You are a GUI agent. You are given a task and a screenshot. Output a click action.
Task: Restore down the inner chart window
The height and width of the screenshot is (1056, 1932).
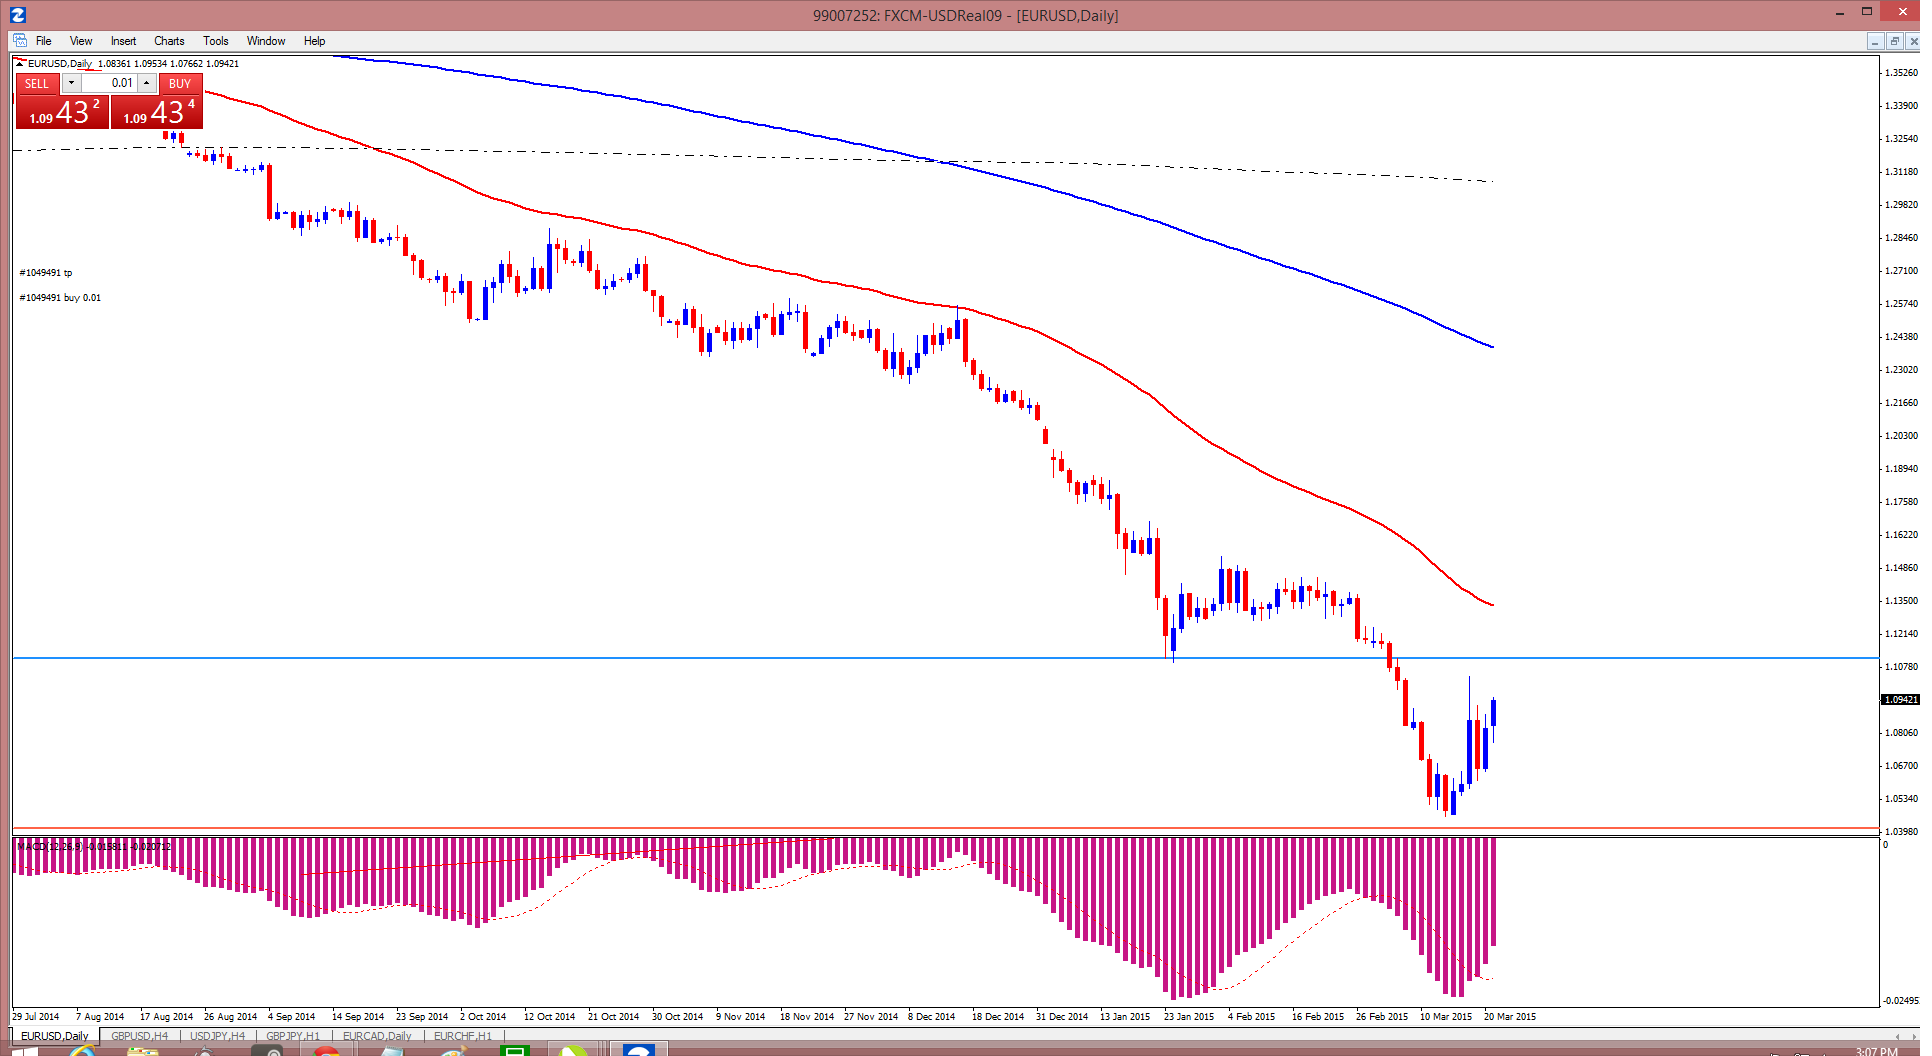pos(1894,41)
